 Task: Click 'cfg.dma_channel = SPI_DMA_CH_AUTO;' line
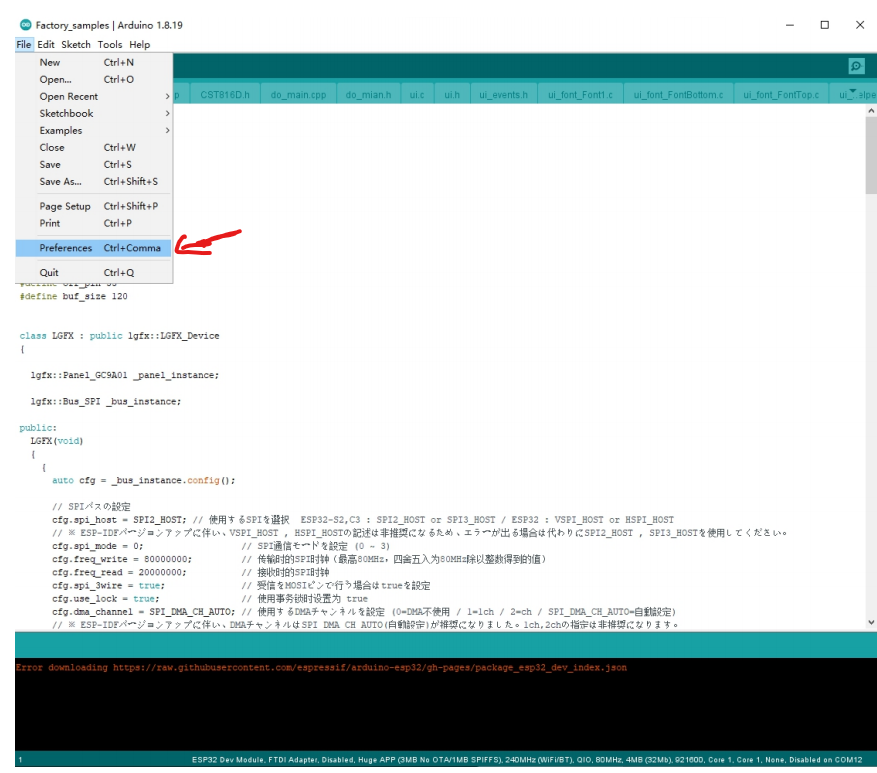(x=144, y=611)
